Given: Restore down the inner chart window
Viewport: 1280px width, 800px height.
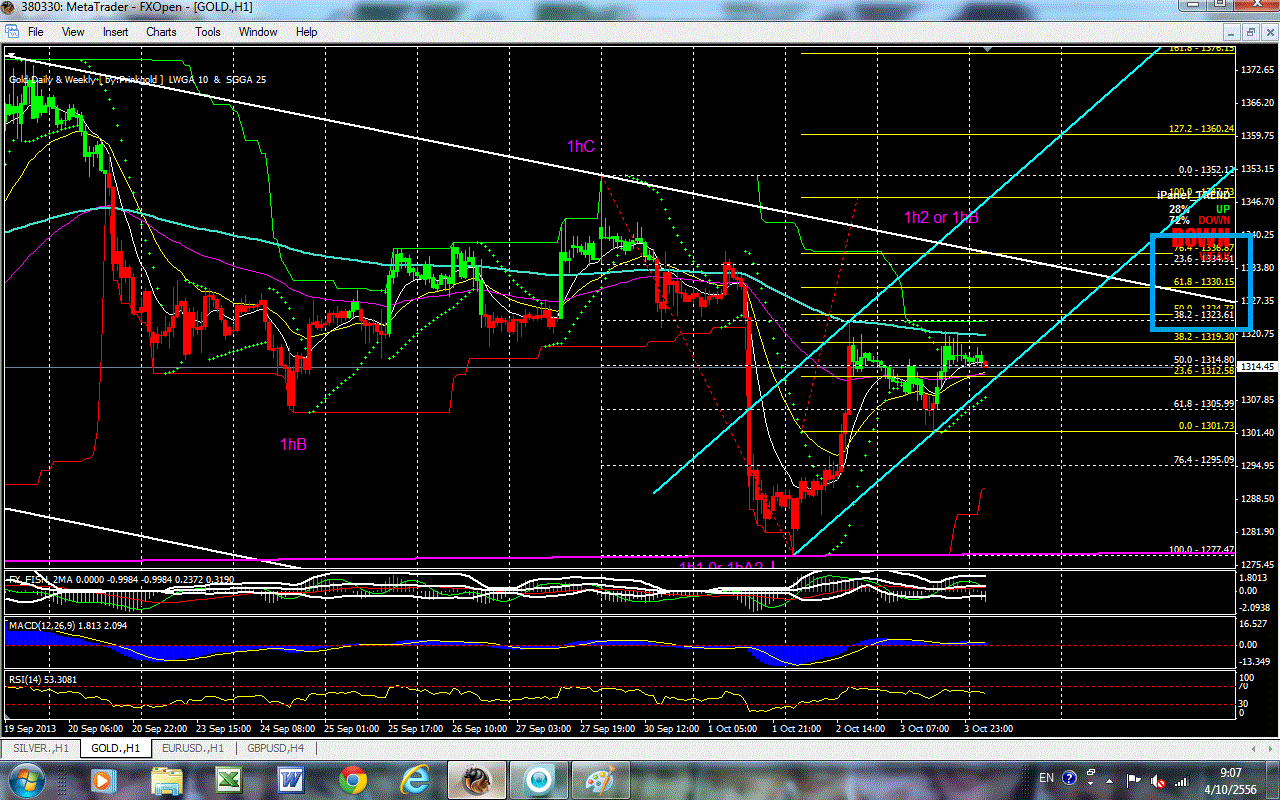Looking at the screenshot, I should (x=1250, y=32).
